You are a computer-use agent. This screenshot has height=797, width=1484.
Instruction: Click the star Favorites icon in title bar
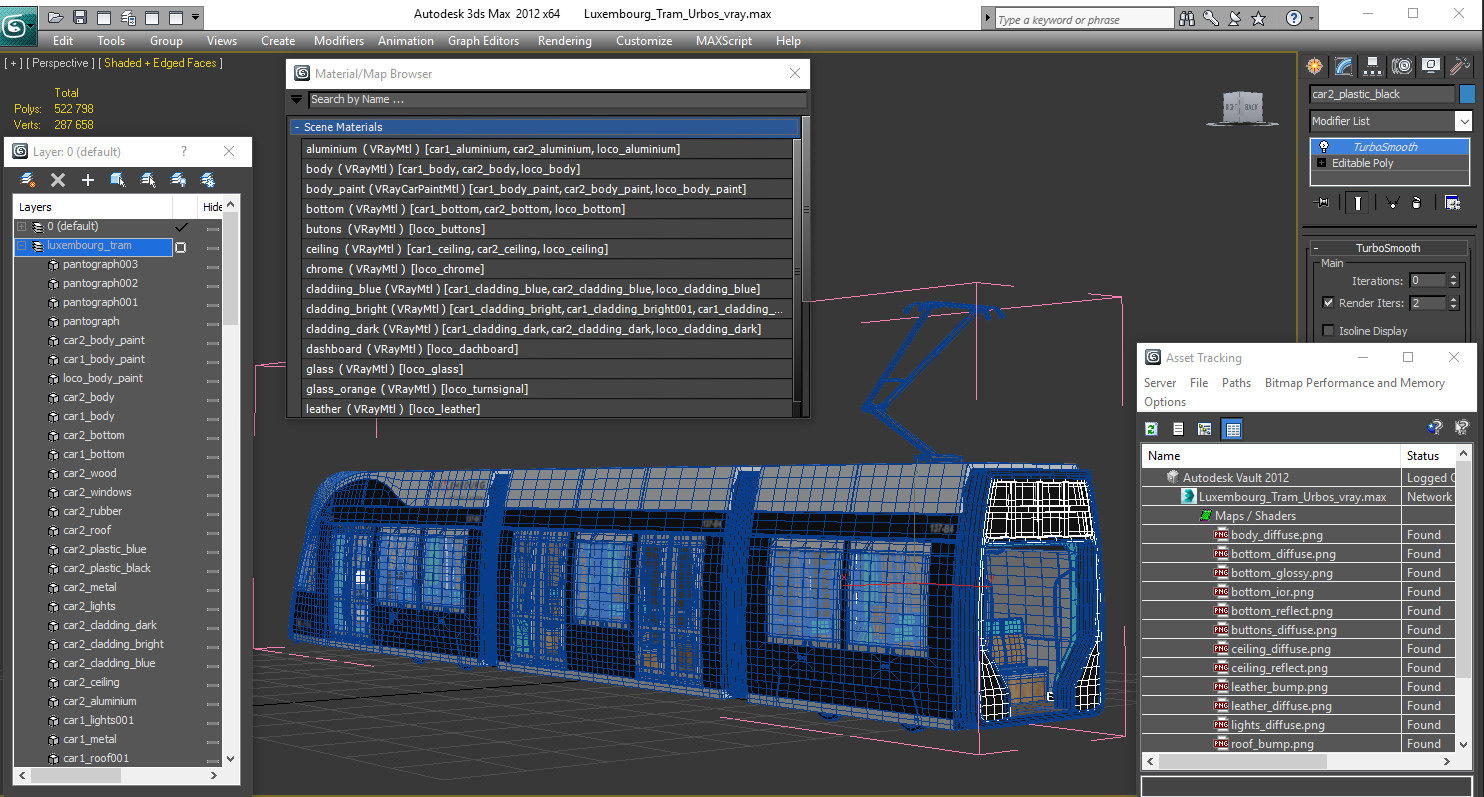[x=1258, y=18]
